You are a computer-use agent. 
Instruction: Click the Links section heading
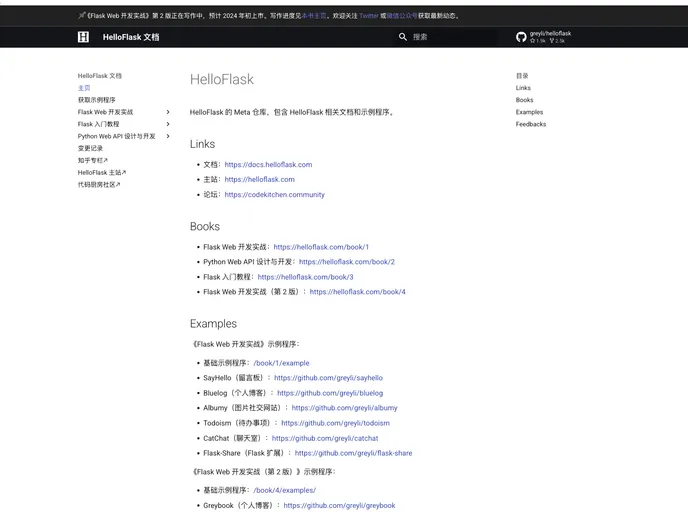pos(202,144)
